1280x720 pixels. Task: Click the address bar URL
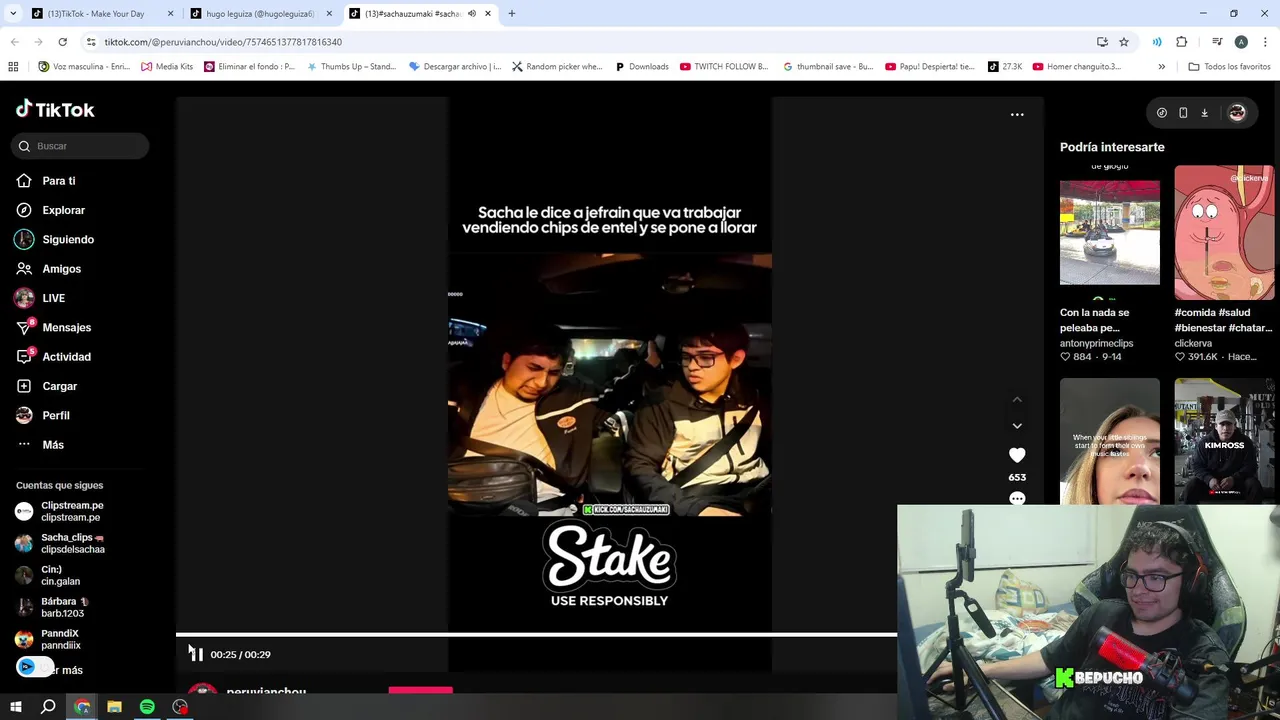[223, 42]
